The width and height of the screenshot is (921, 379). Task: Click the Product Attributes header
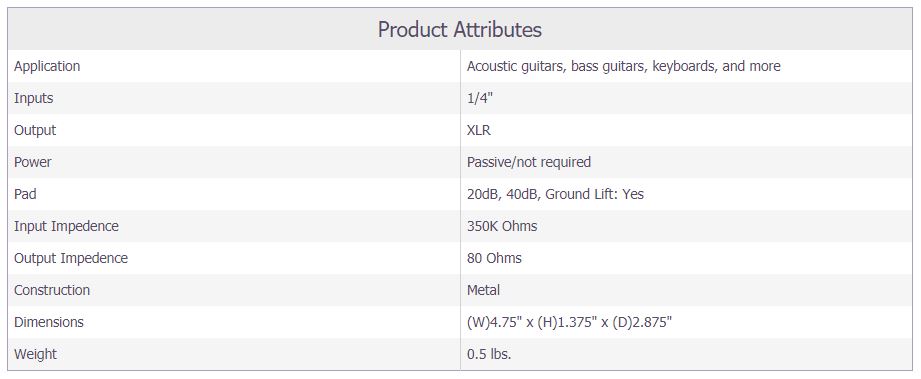[x=459, y=29]
